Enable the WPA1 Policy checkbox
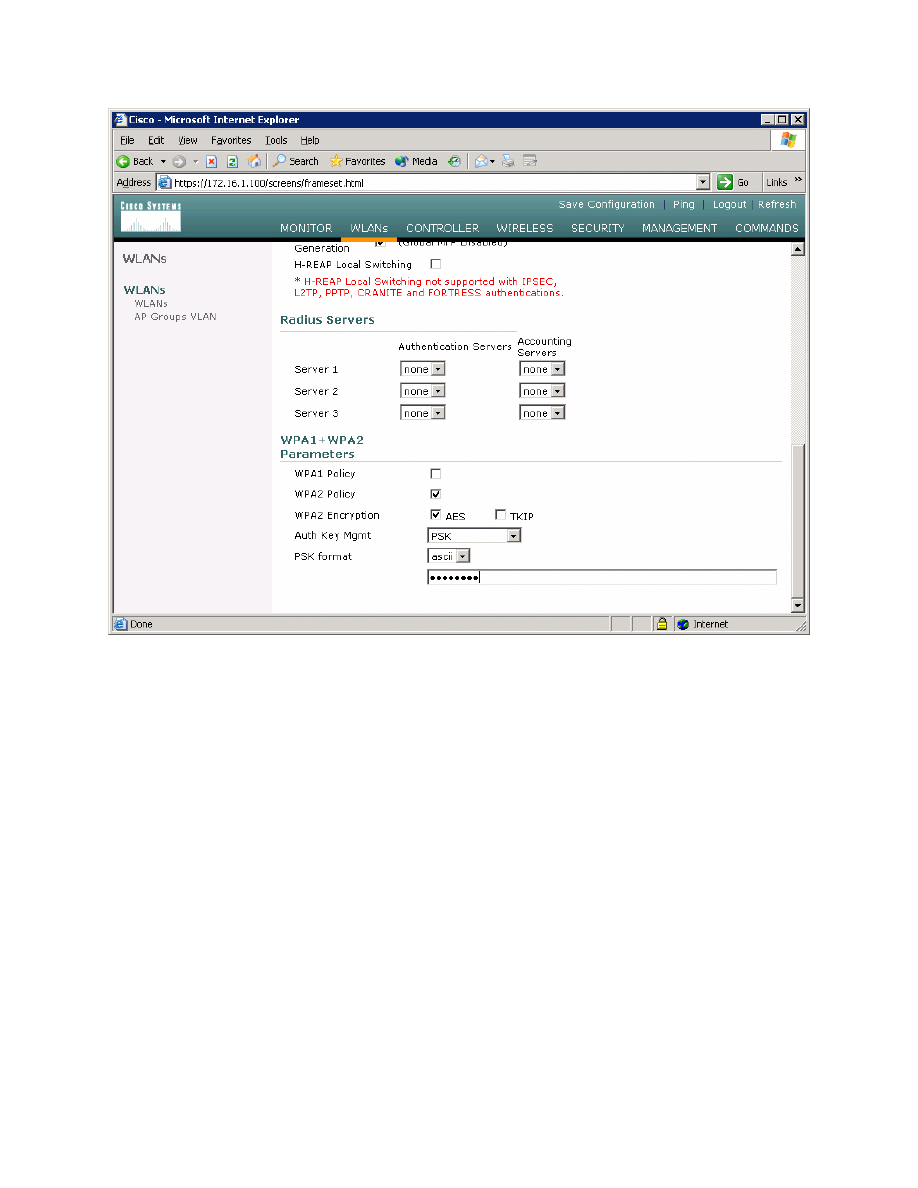 point(435,474)
